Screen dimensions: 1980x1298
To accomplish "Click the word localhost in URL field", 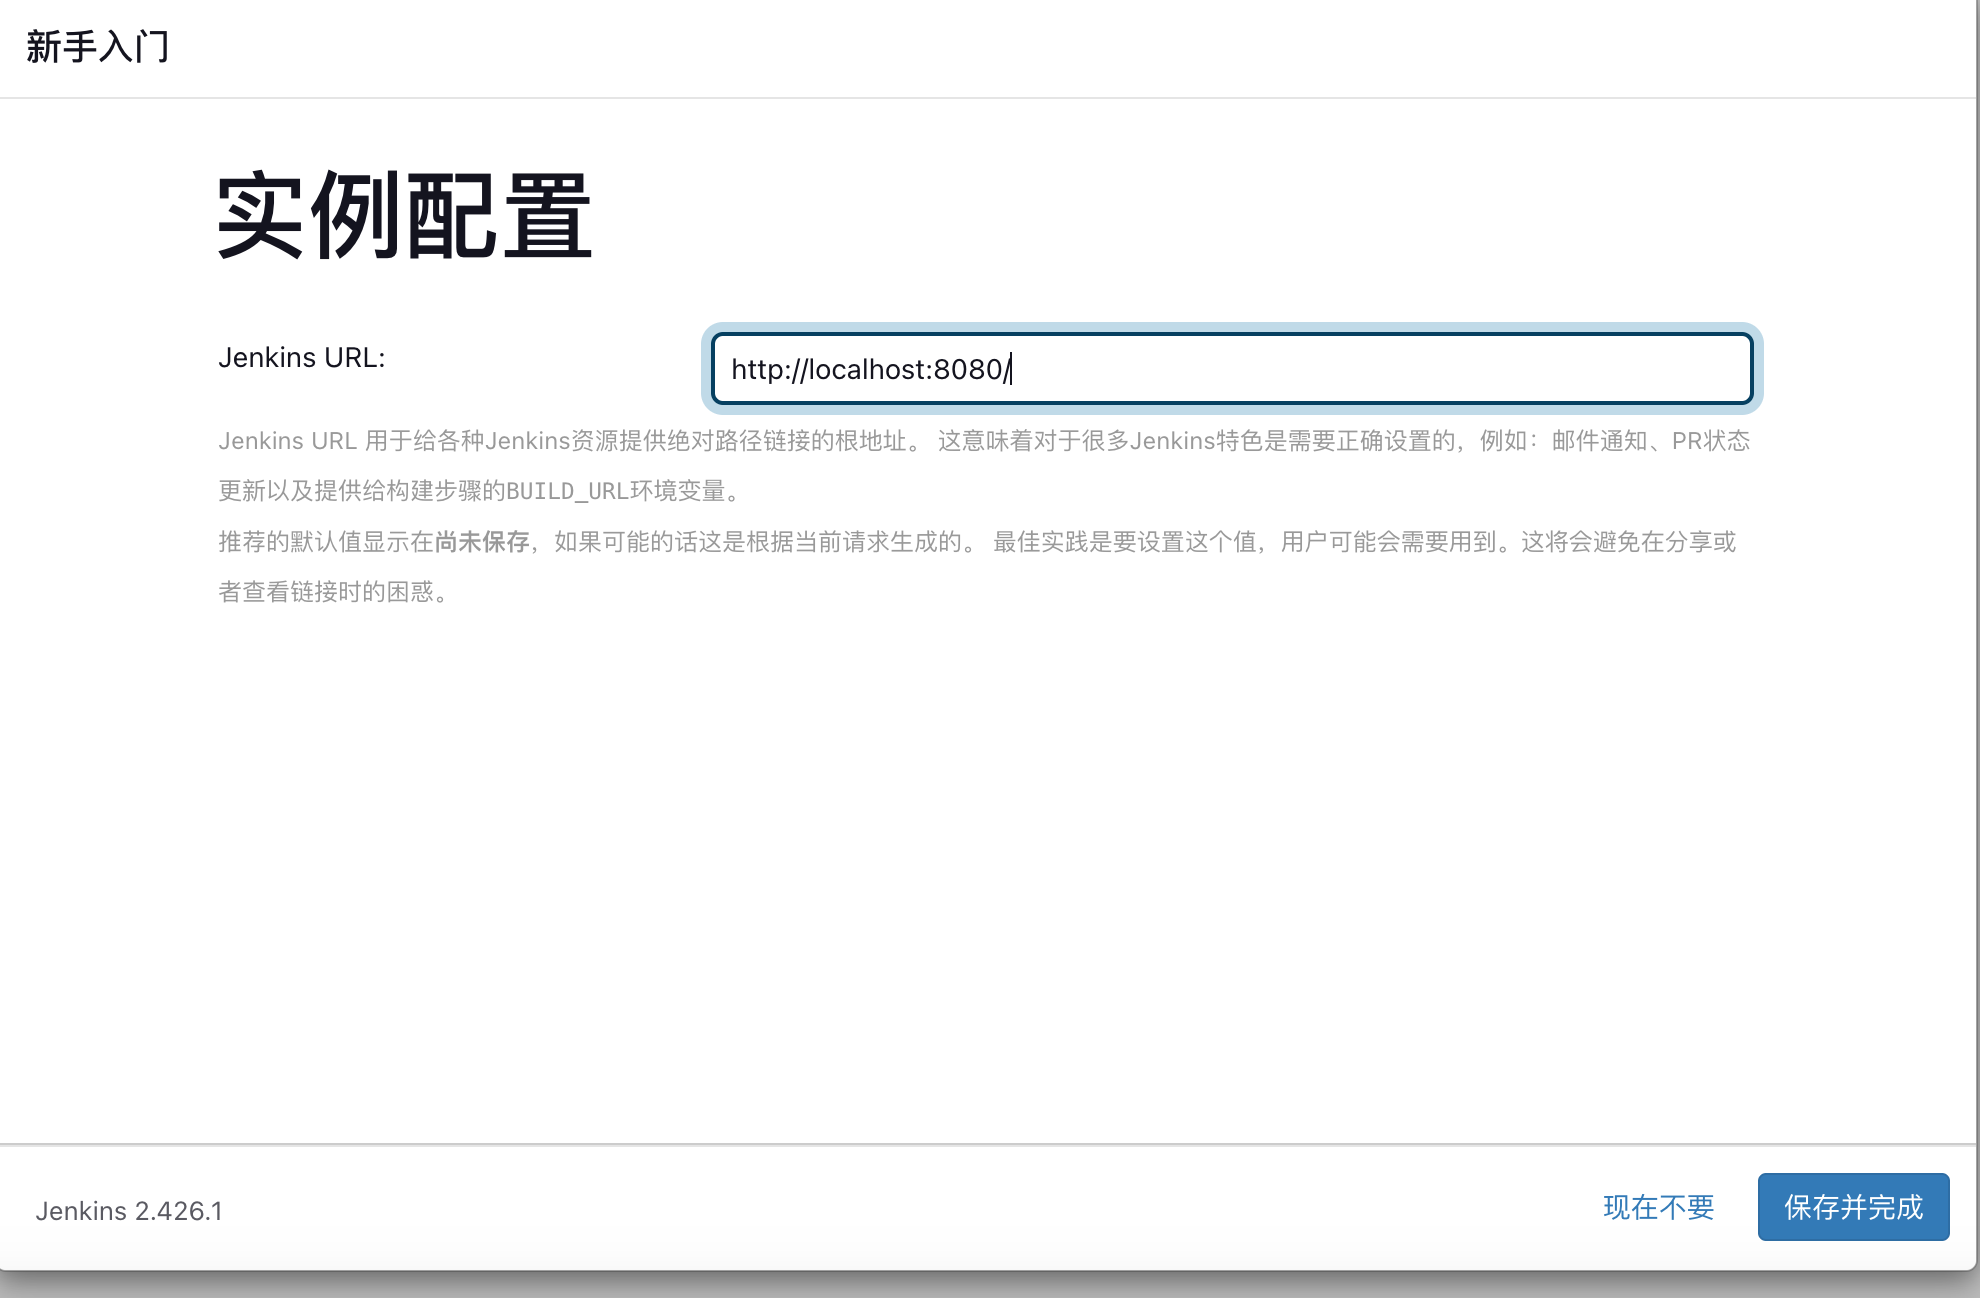I will point(866,369).
